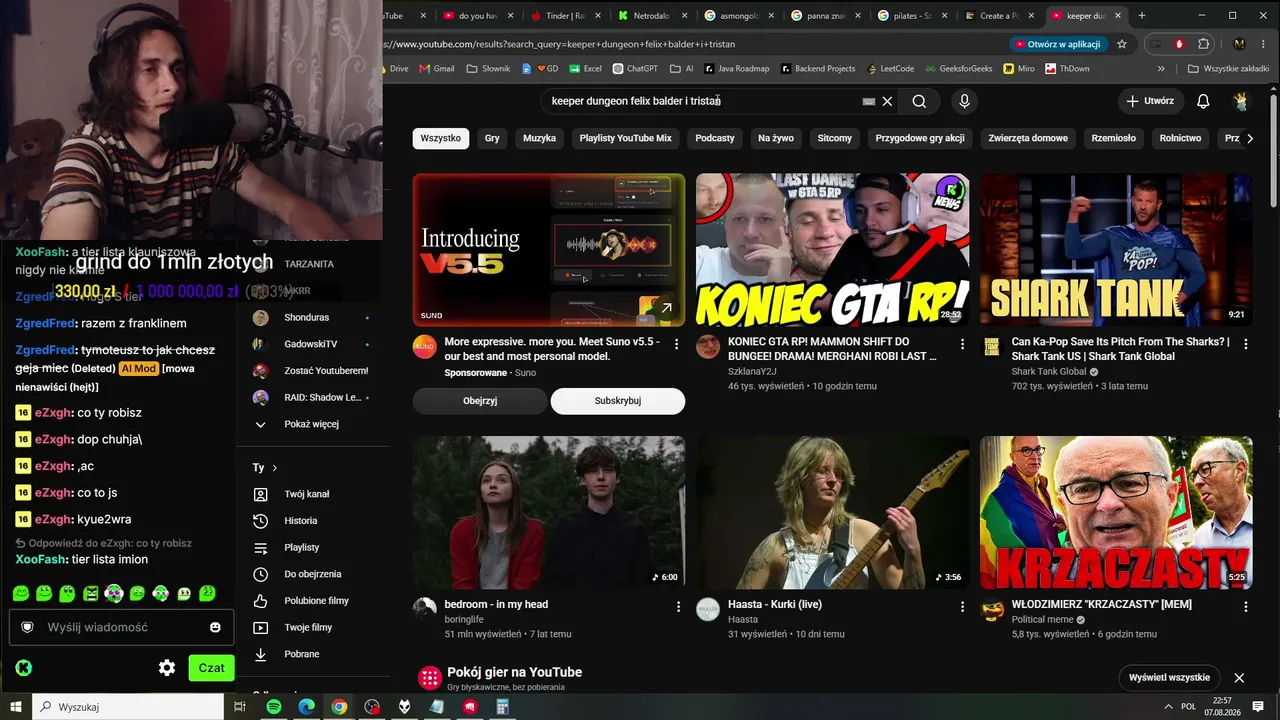Click the YouTube search magnifier button
Viewport: 1280px width, 720px height.
[x=919, y=101]
